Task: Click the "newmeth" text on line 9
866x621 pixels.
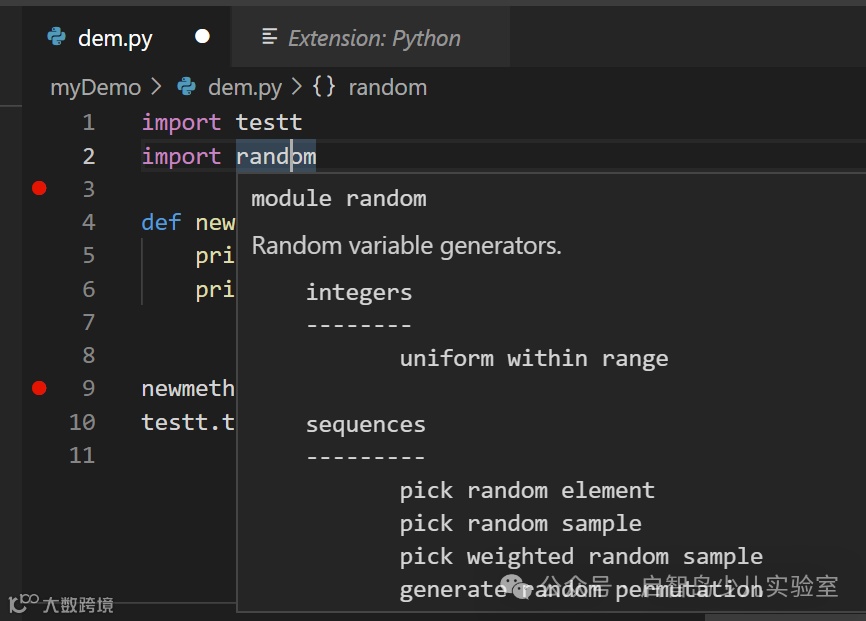Action: coord(187,388)
